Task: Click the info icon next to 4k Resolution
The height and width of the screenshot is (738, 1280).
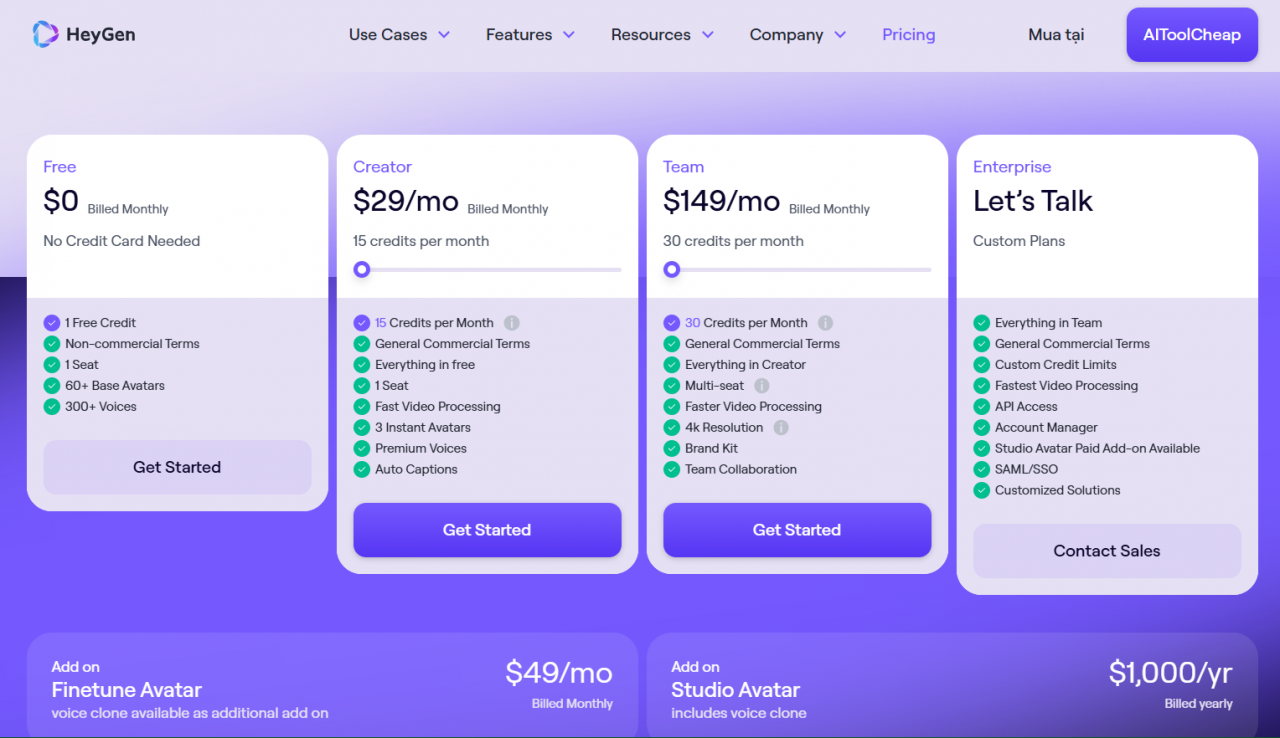Action: click(x=781, y=428)
